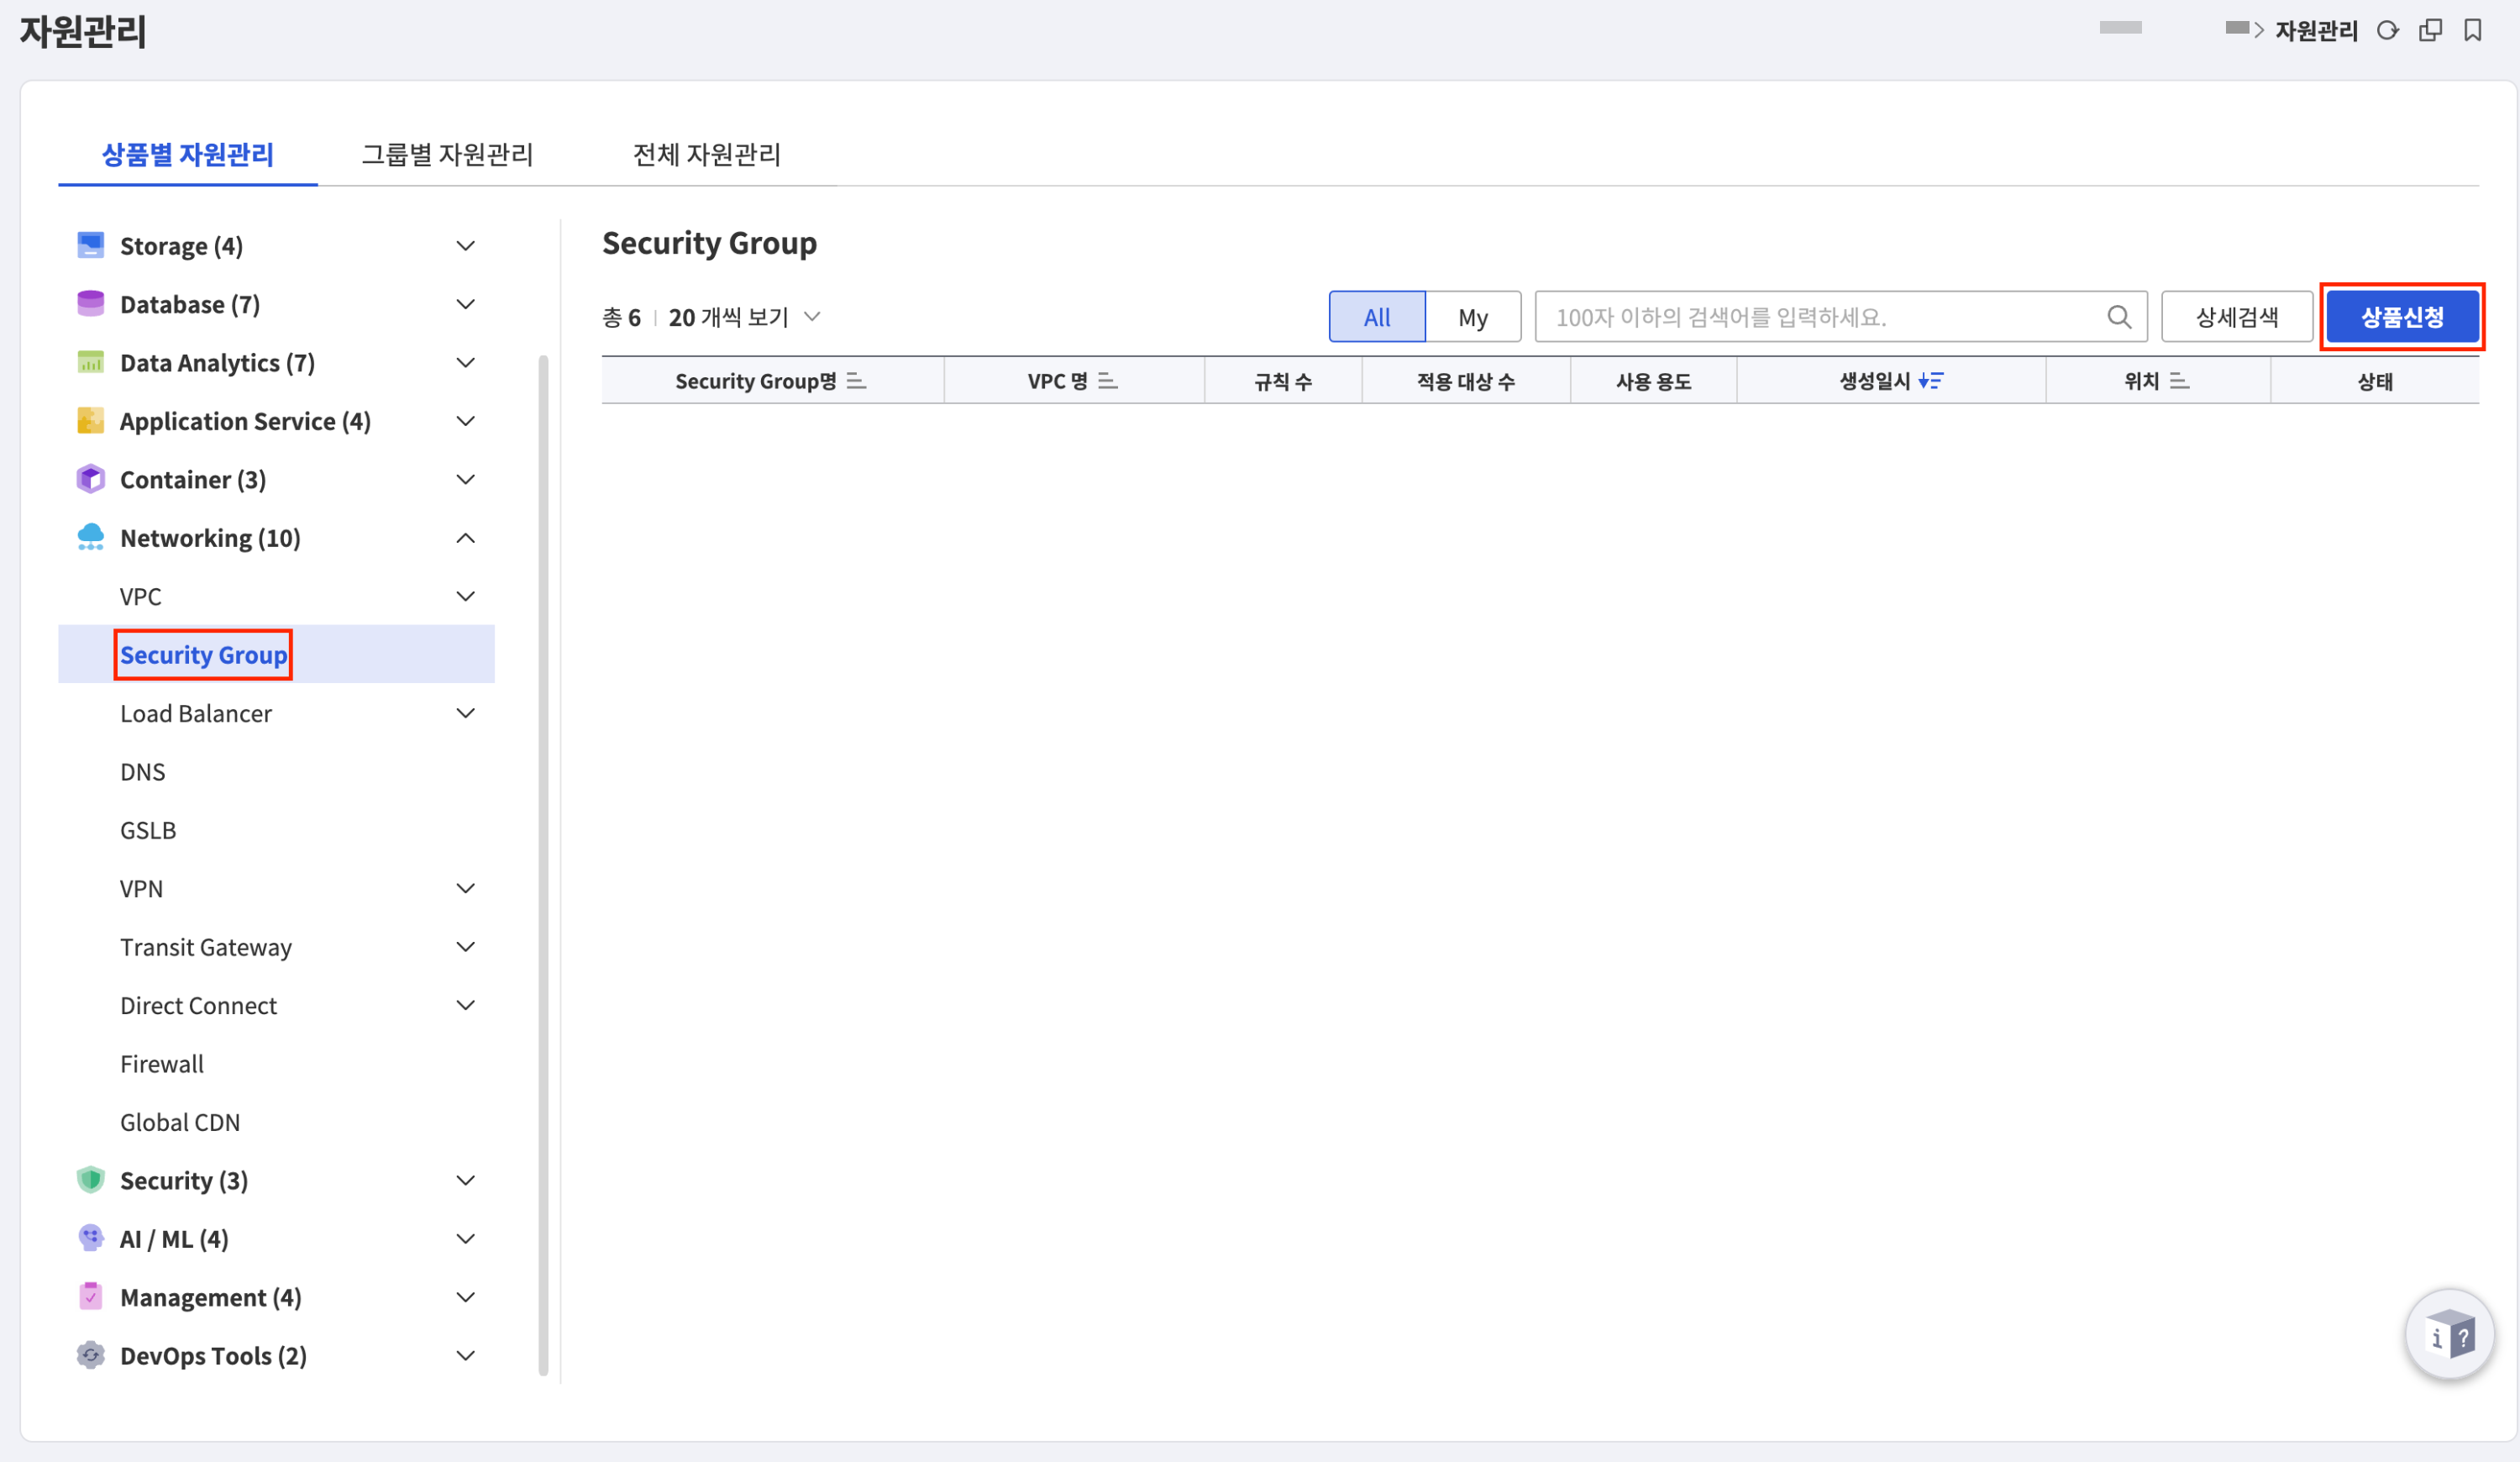Sort by Security Group명 icon

856,381
